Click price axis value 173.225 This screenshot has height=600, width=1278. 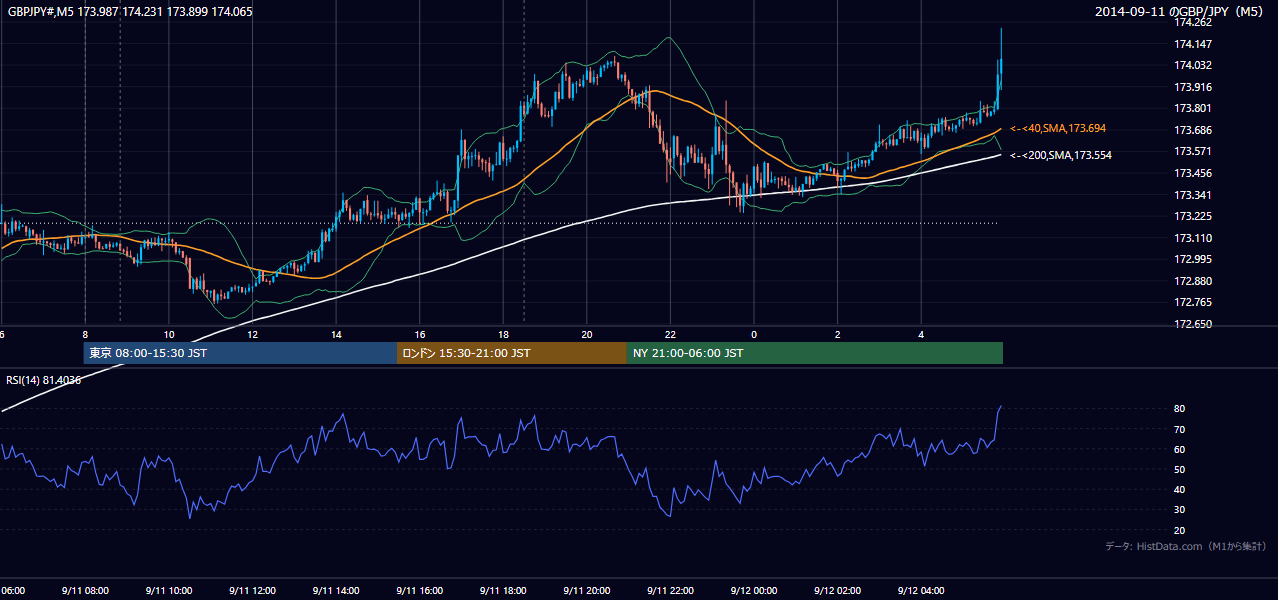(x=1192, y=216)
